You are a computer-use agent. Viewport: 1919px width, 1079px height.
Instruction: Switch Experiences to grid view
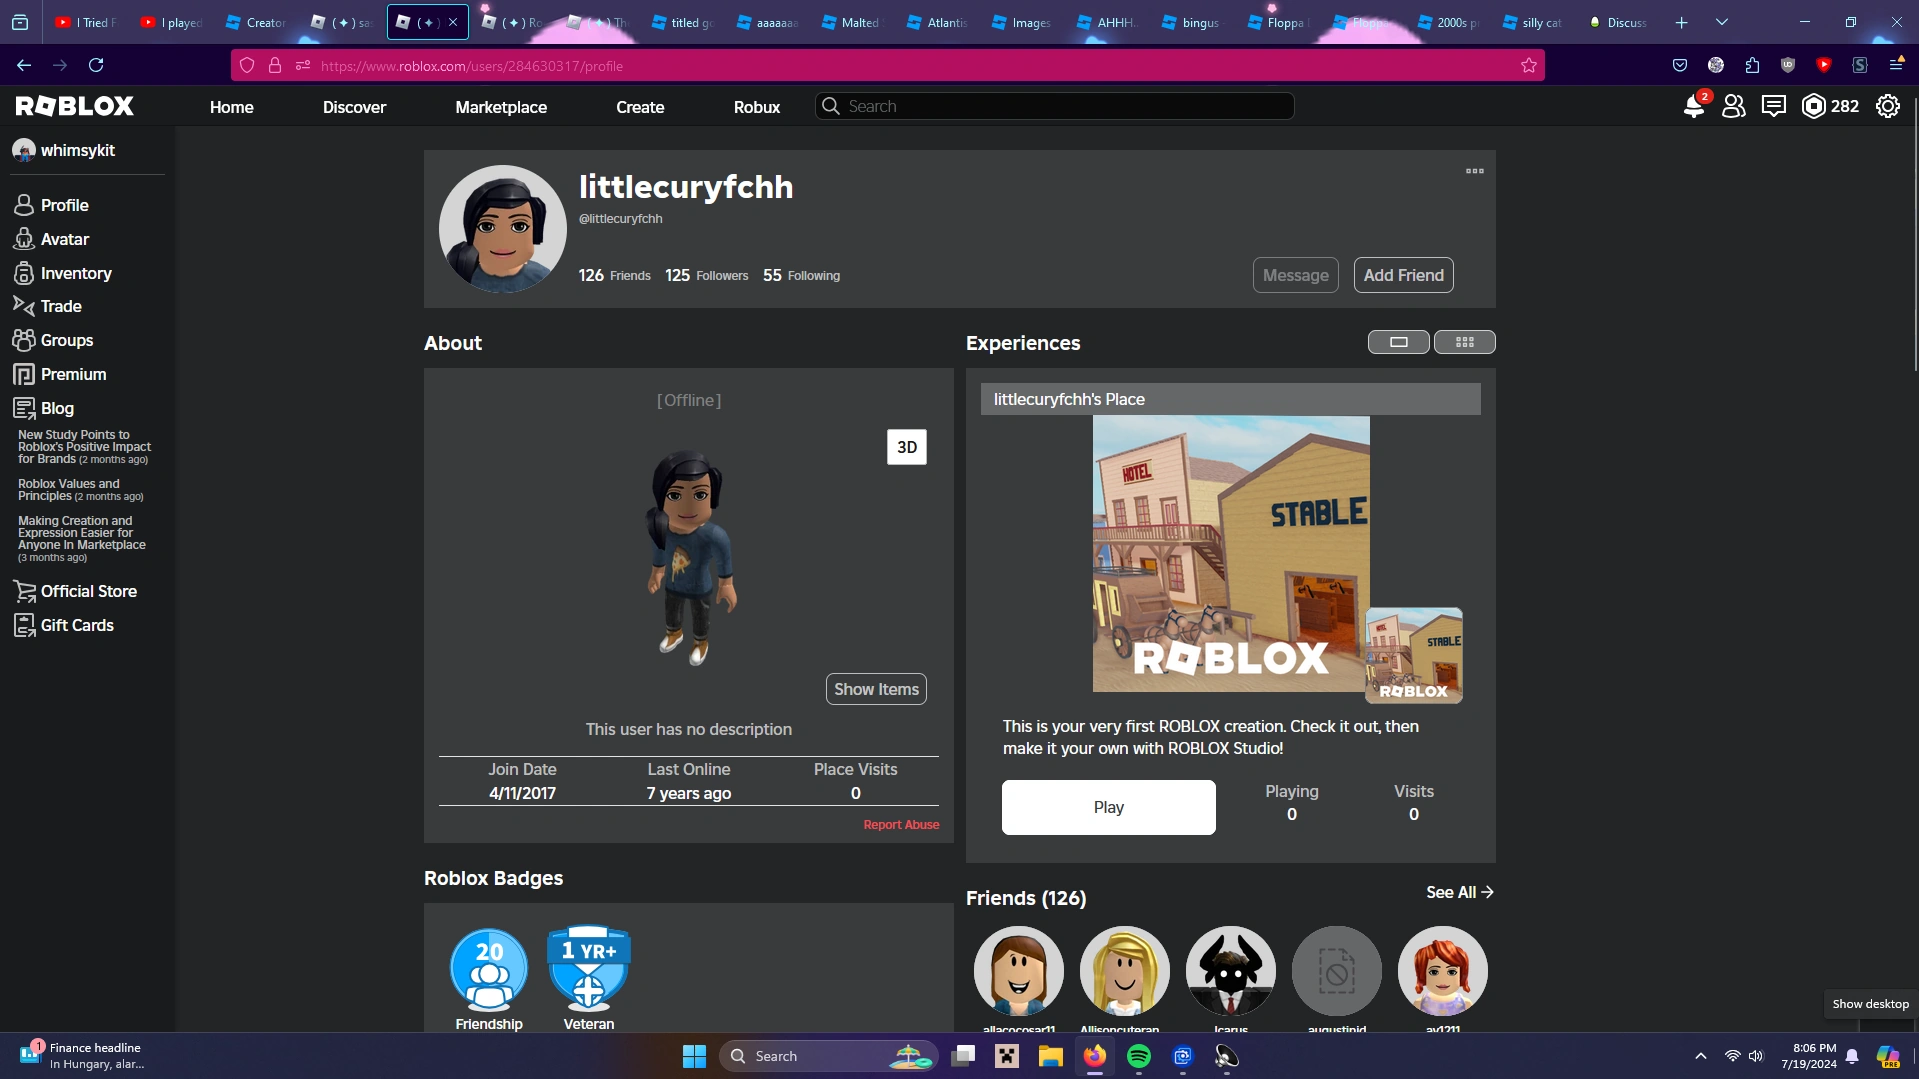click(1464, 341)
